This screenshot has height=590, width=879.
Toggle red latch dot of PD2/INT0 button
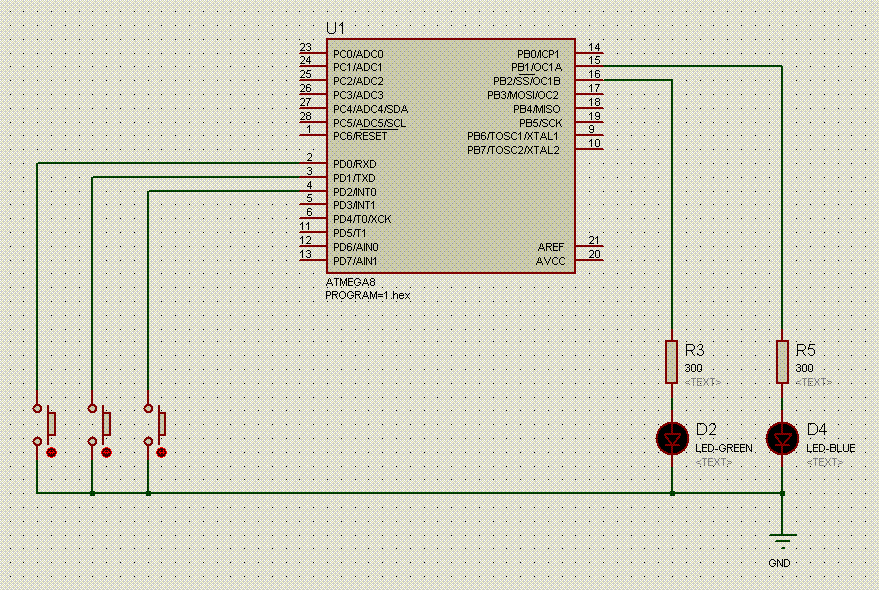pos(162,453)
